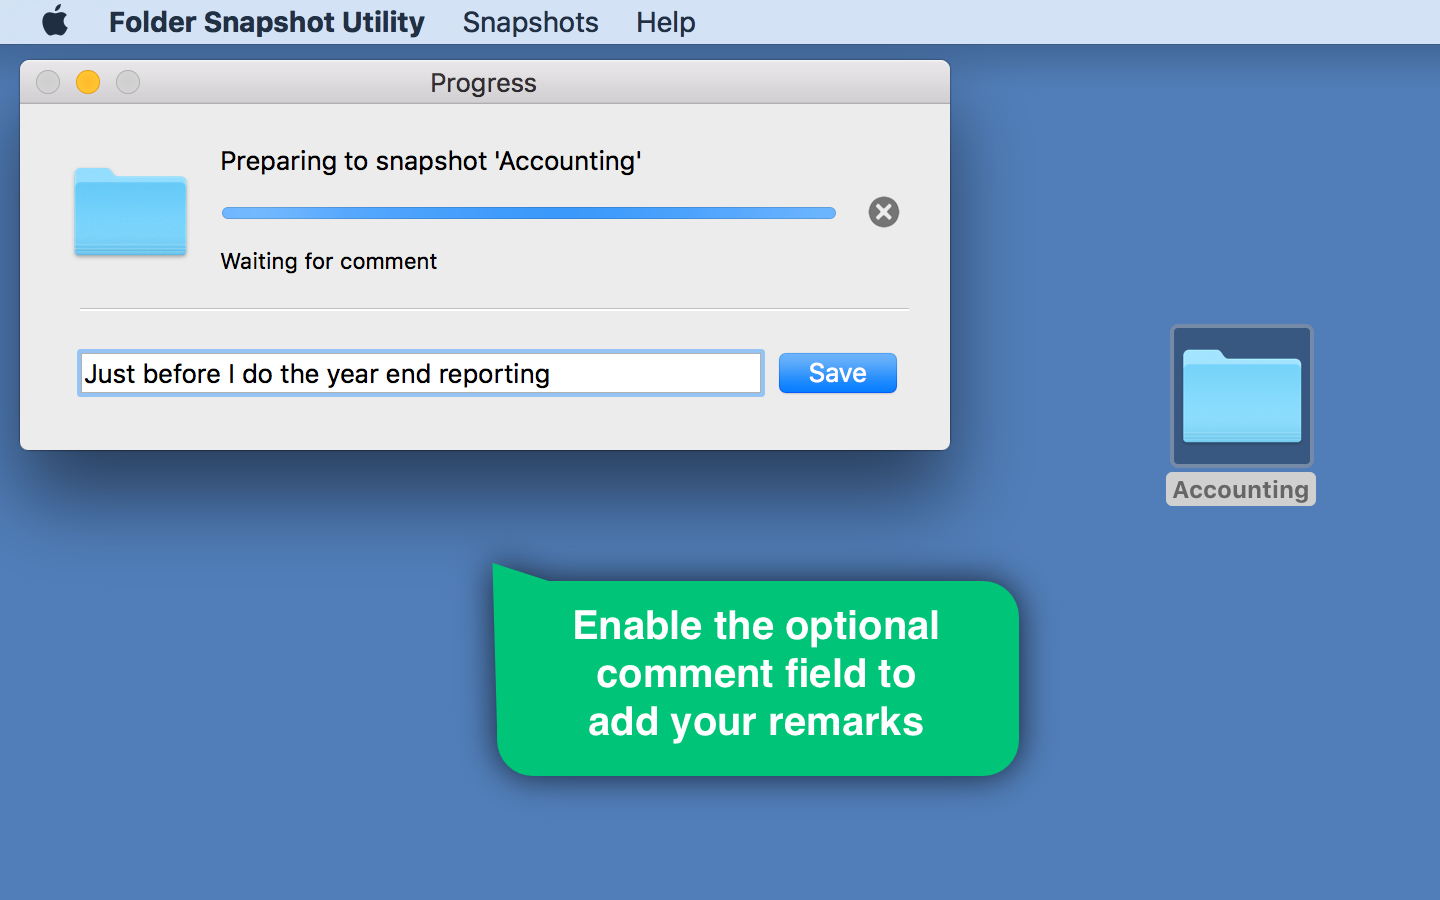Viewport: 1440px width, 900px height.
Task: Select the Accounting folder icon on the desktop
Action: click(x=1241, y=396)
